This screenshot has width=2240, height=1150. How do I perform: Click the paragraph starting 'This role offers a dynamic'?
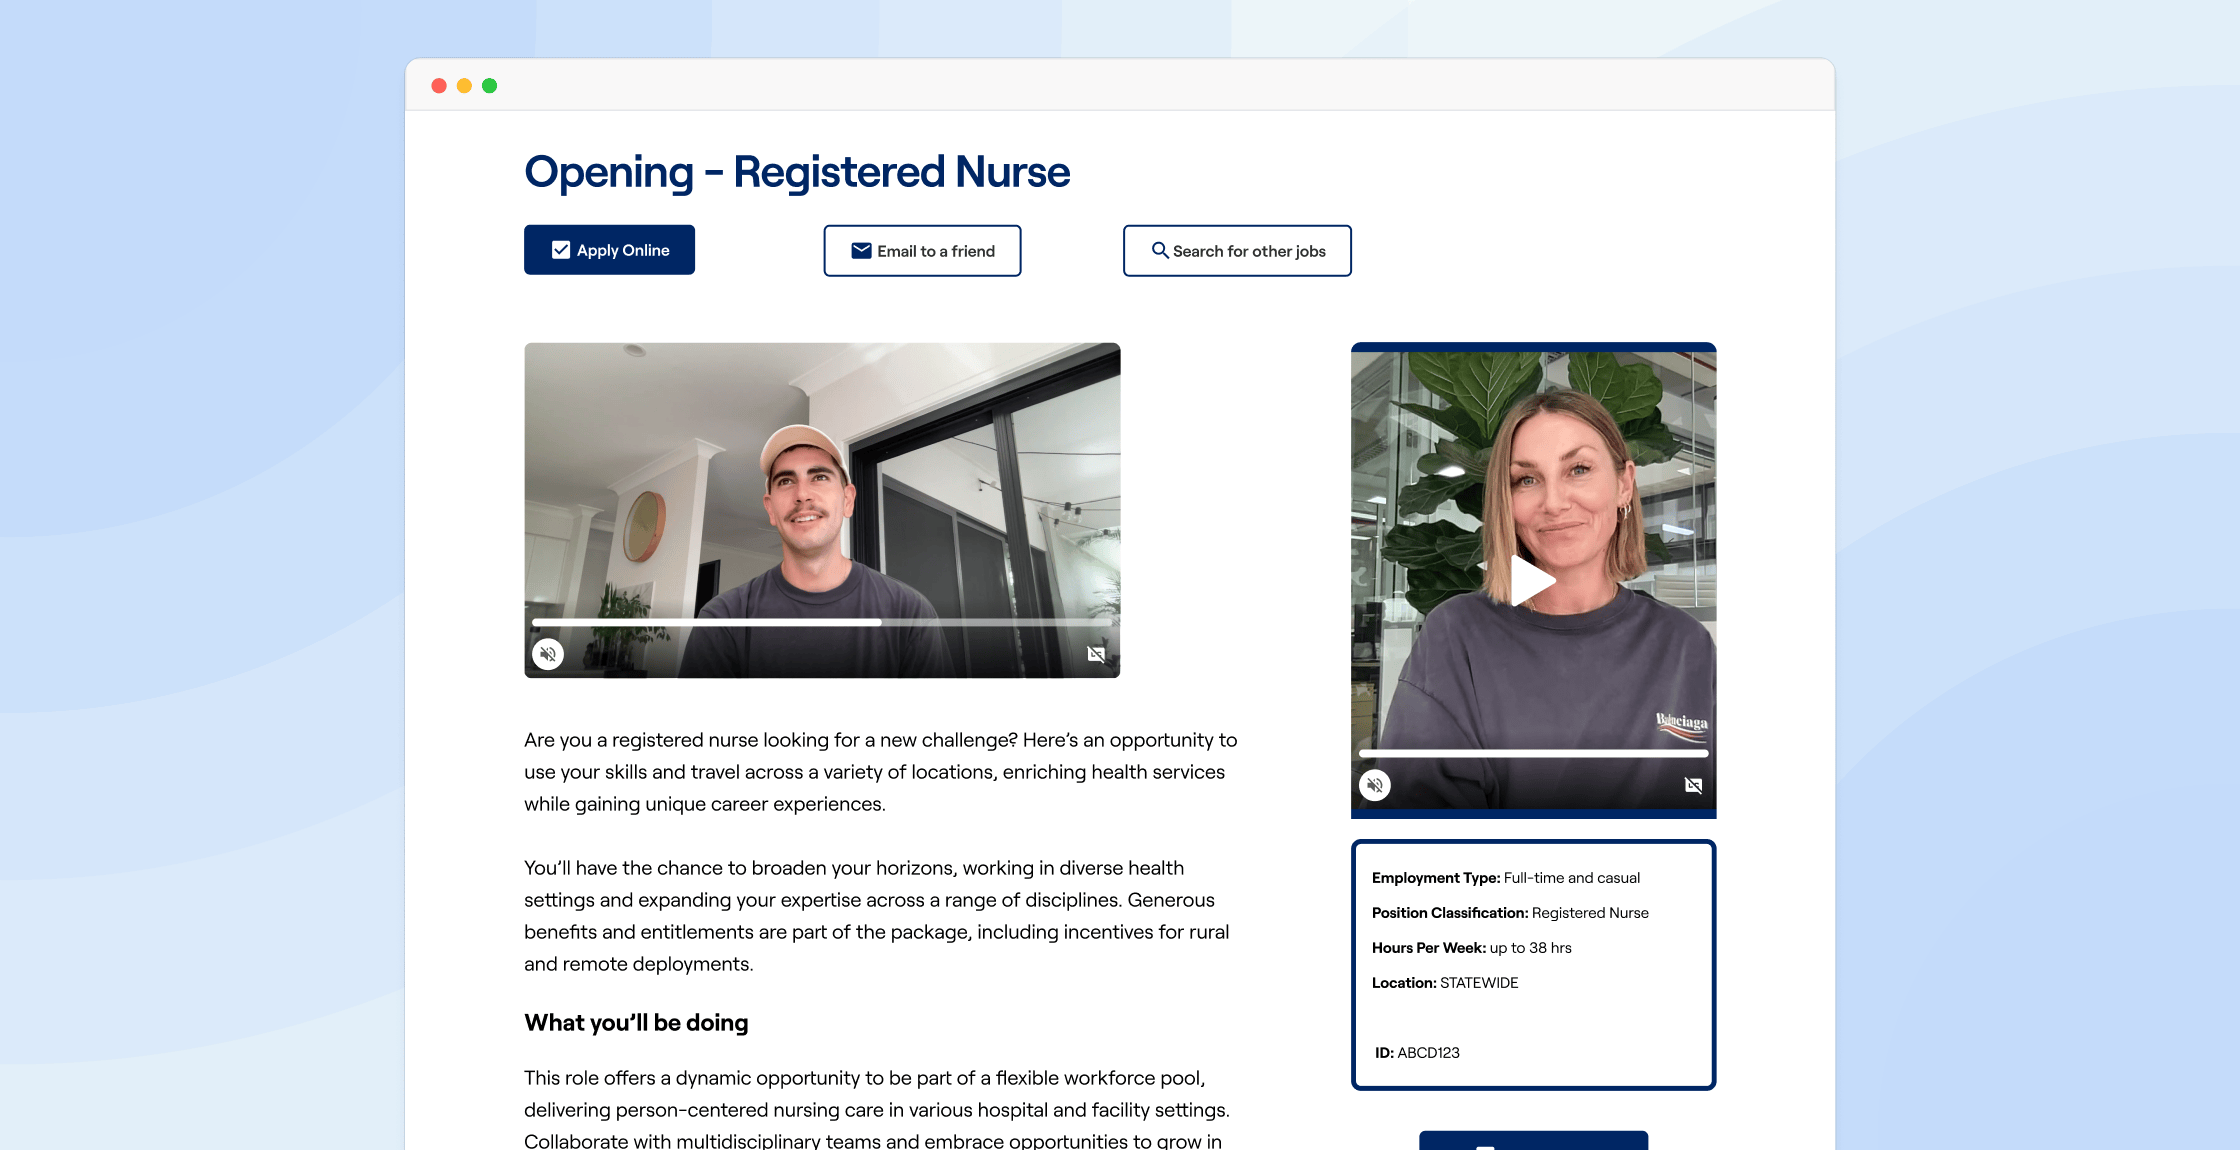877,1108
